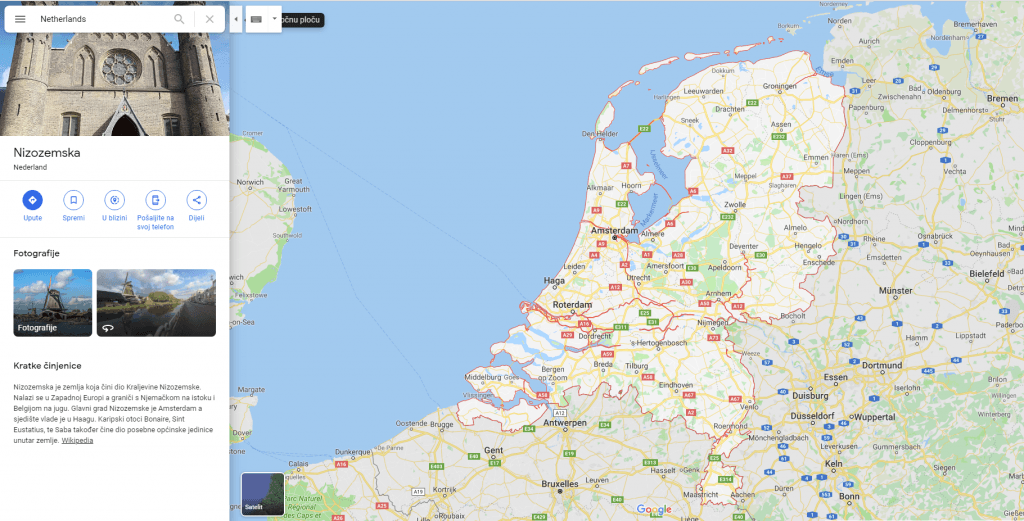This screenshot has height=521, width=1024.
Task: Open the Fotografije windmill thumbnail
Action: (53, 303)
